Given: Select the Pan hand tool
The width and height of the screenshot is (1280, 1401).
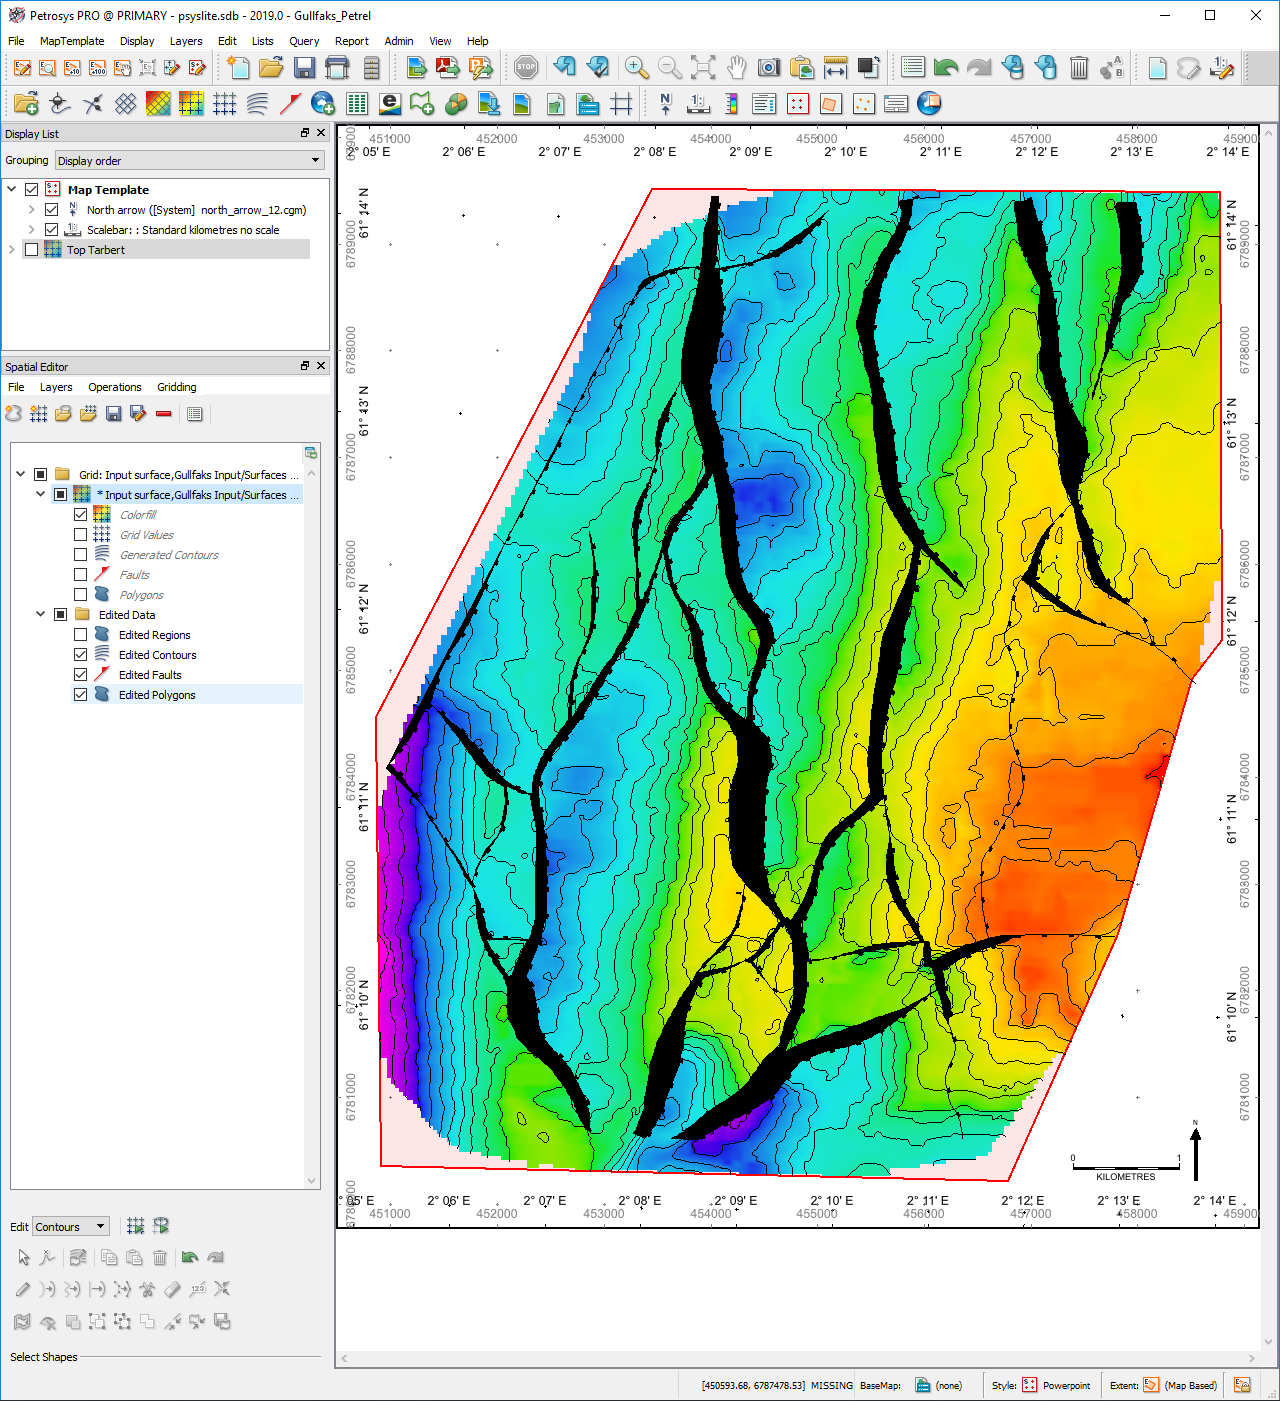Looking at the screenshot, I should (x=736, y=68).
